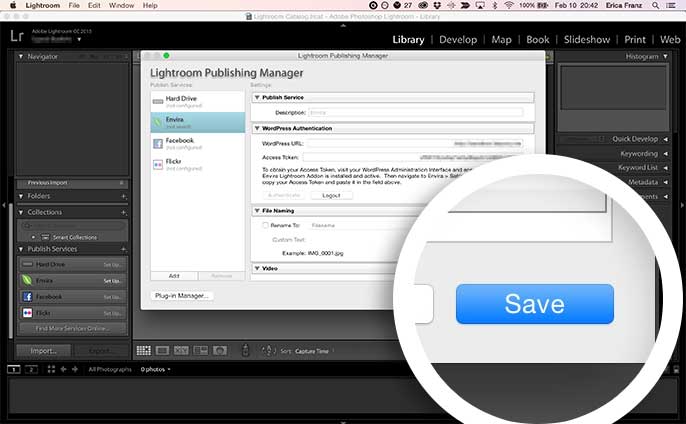Viewport: 686px width, 424px height.
Task: Collapse WordPress Authentication section
Action: 257,128
